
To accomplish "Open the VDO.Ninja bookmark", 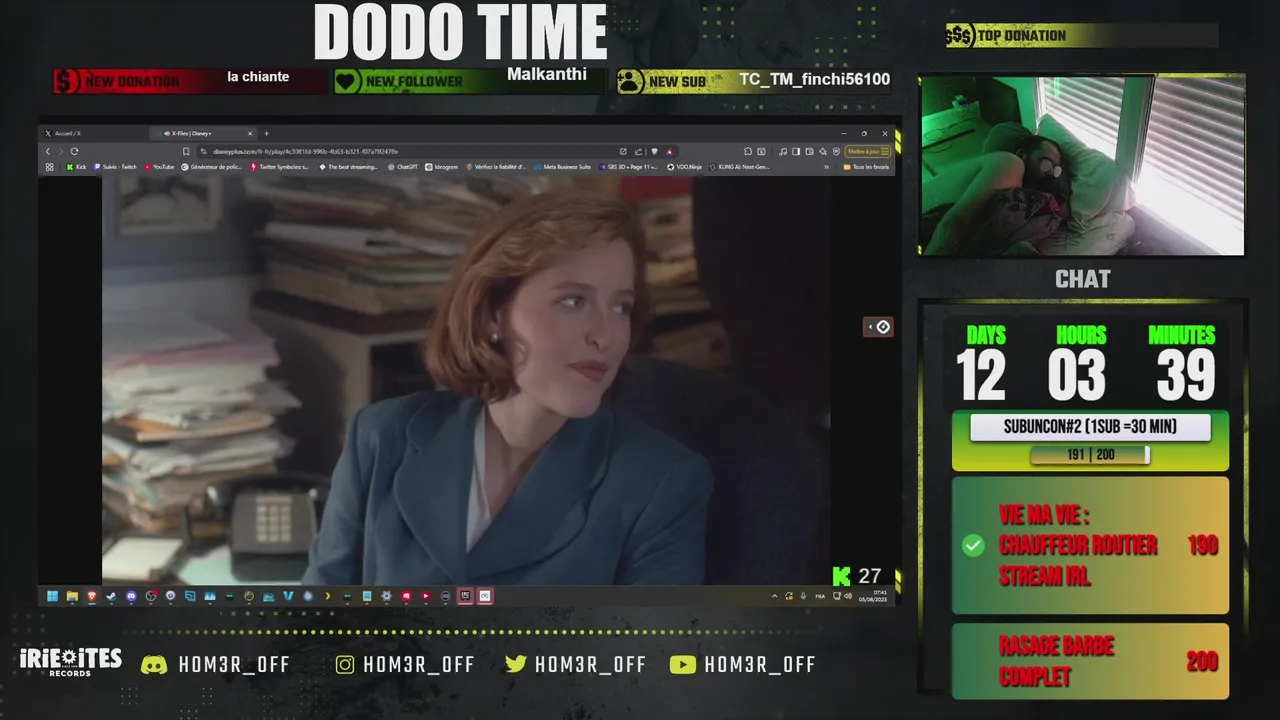I will (x=684, y=167).
